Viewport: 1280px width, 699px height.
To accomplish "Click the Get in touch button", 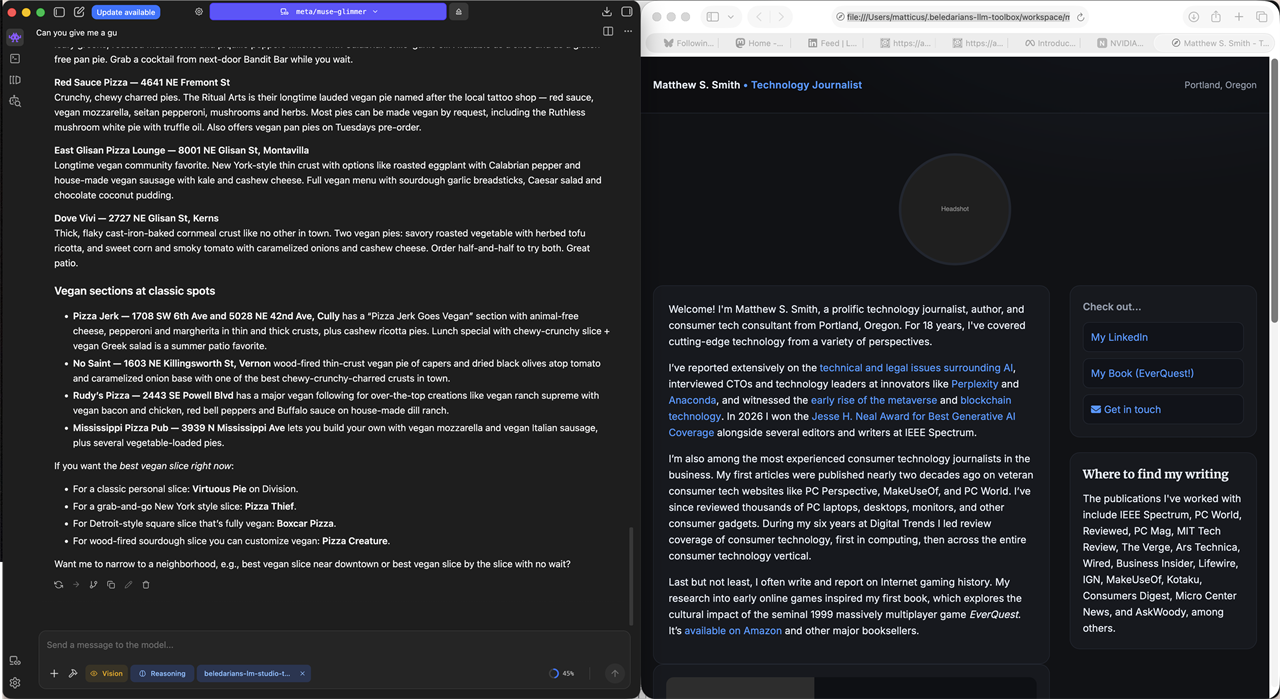I will click(1162, 409).
